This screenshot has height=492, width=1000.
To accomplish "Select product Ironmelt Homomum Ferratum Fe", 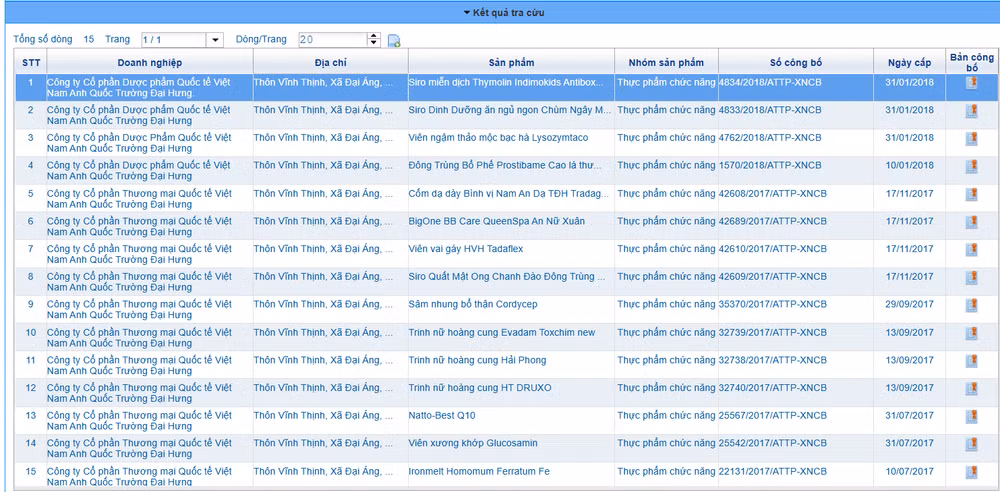I will pyautogui.click(x=479, y=472).
